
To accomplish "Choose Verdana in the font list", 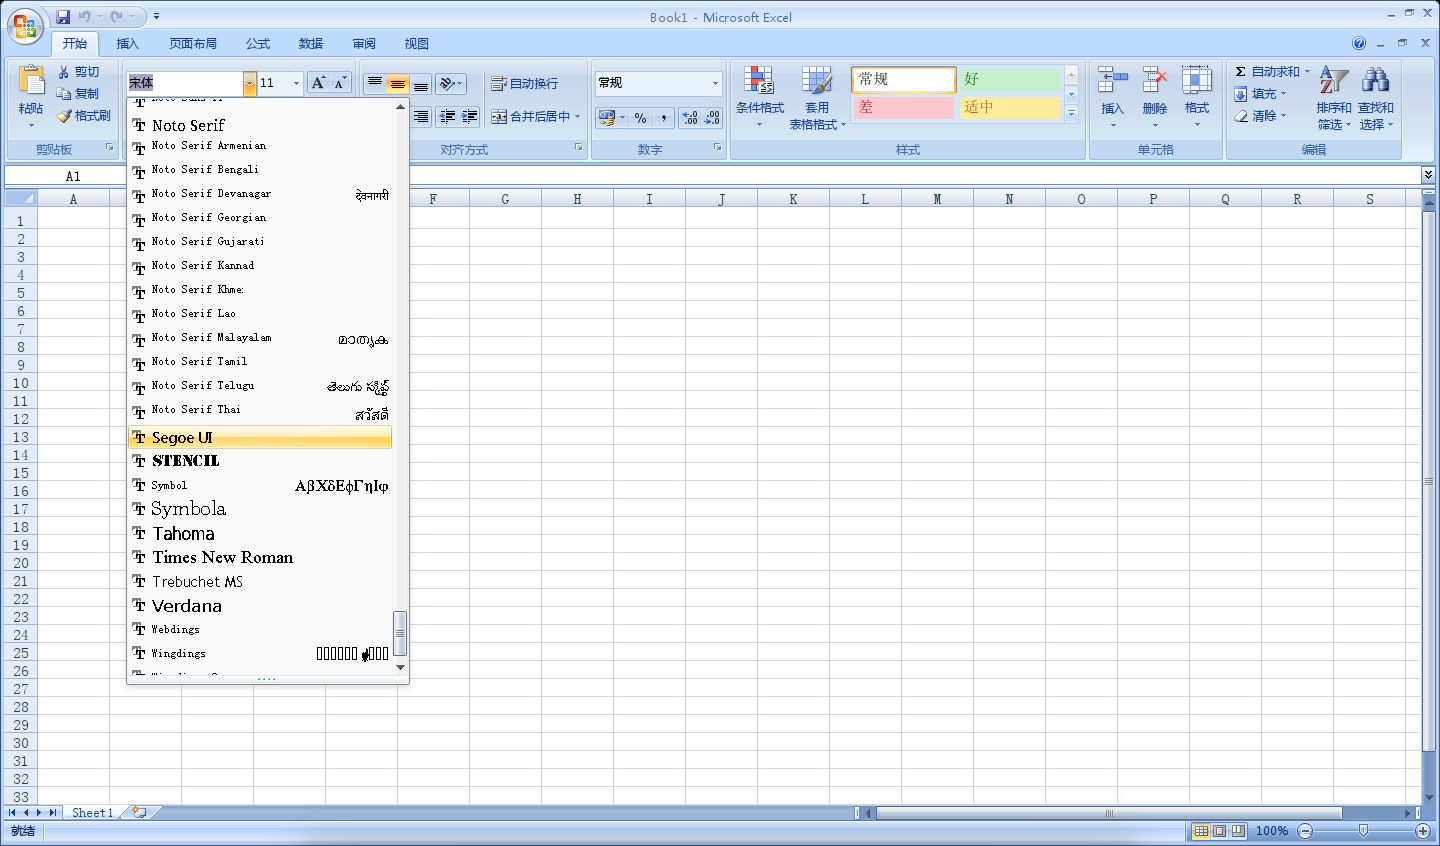I will pyautogui.click(x=260, y=606).
